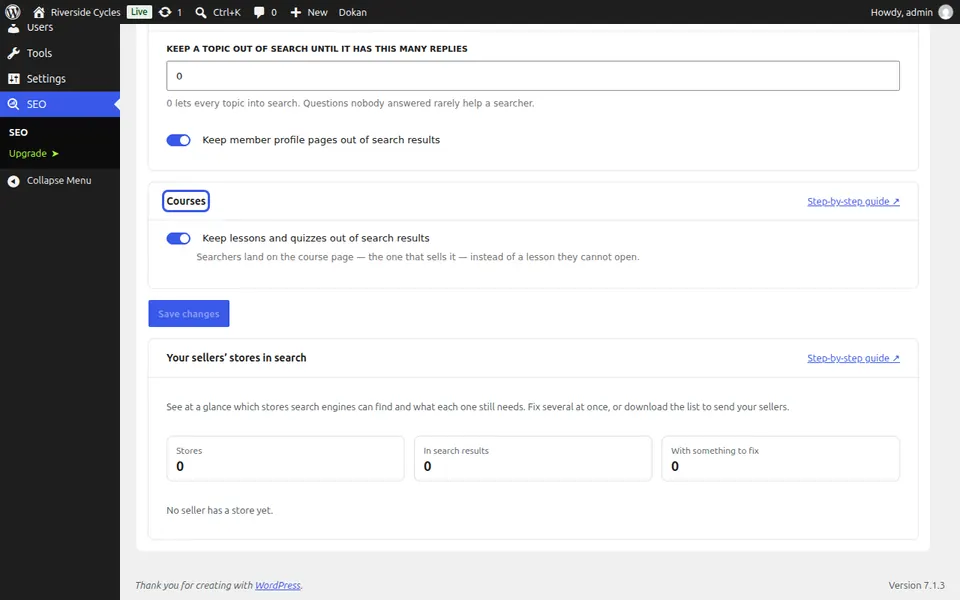Toggle Keep member profile pages out of search
Image resolution: width=960 pixels, height=600 pixels.
click(x=178, y=140)
